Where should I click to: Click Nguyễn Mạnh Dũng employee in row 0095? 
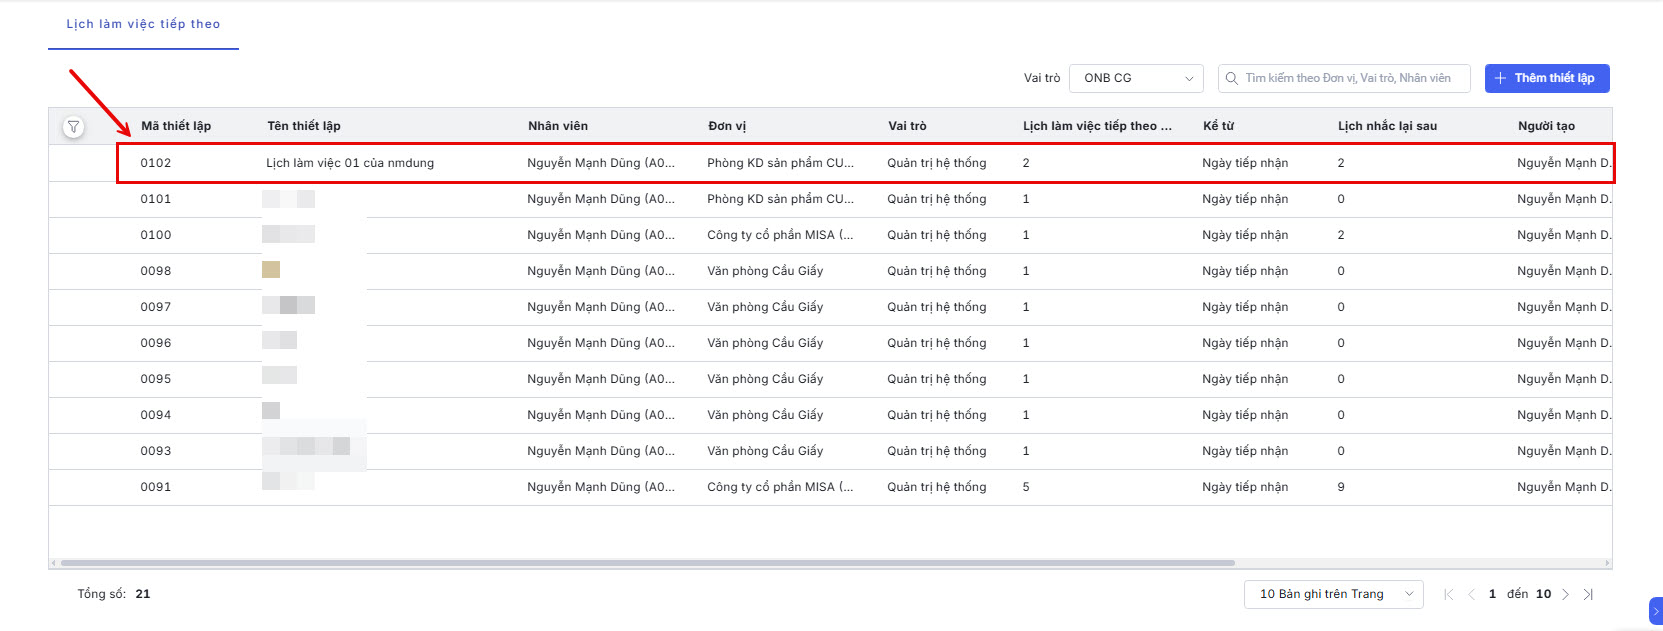tap(601, 379)
